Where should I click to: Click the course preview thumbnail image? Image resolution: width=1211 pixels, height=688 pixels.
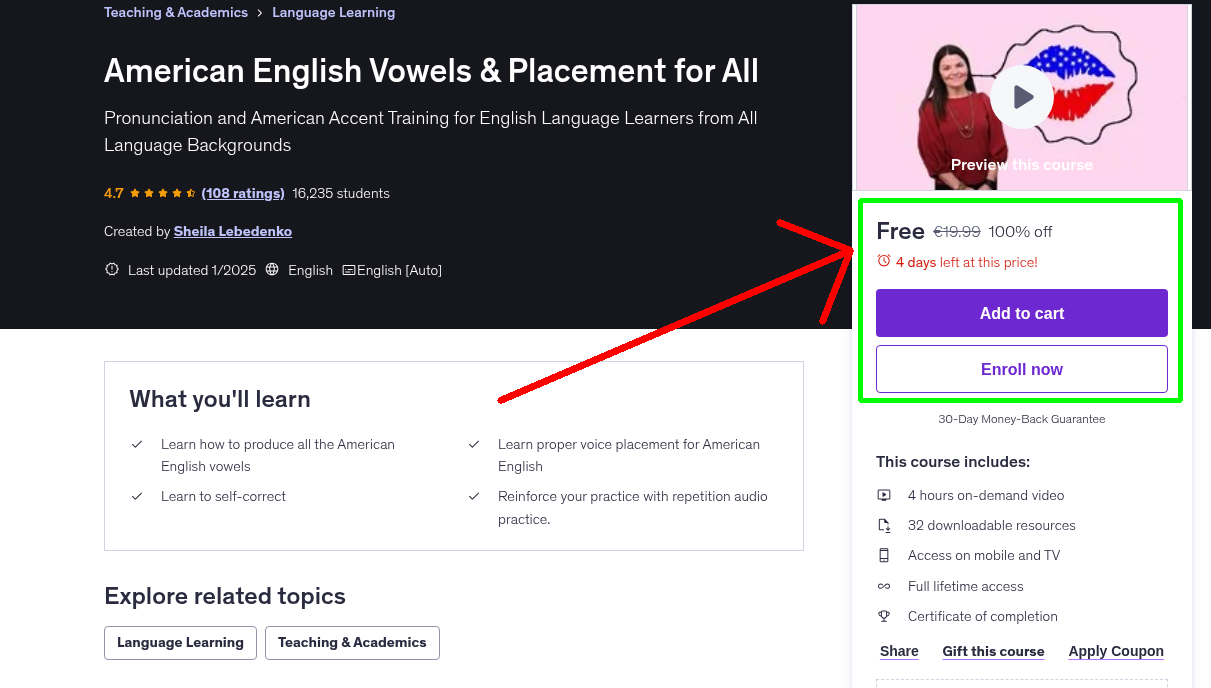[x=1022, y=97]
